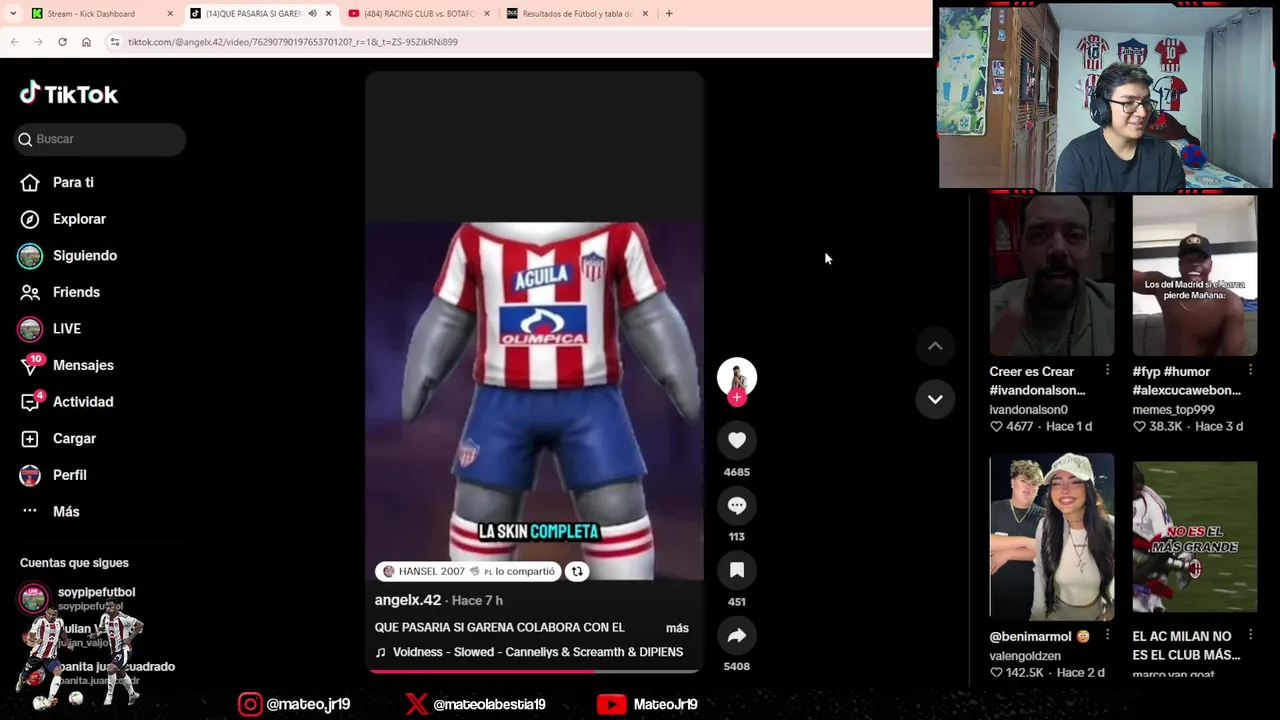The width and height of the screenshot is (1280, 720).
Task: Open the AC Milan video thumbnail
Action: (1194, 537)
